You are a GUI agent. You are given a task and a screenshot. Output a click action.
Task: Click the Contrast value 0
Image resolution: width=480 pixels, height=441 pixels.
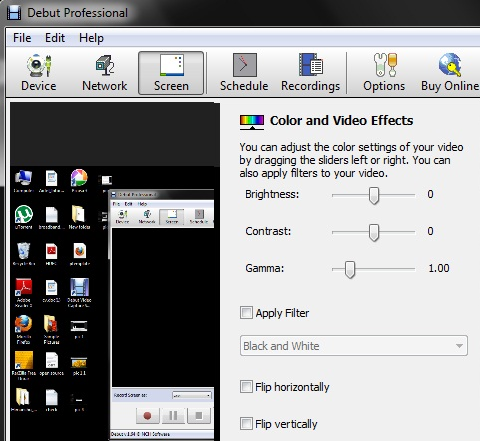click(x=430, y=231)
